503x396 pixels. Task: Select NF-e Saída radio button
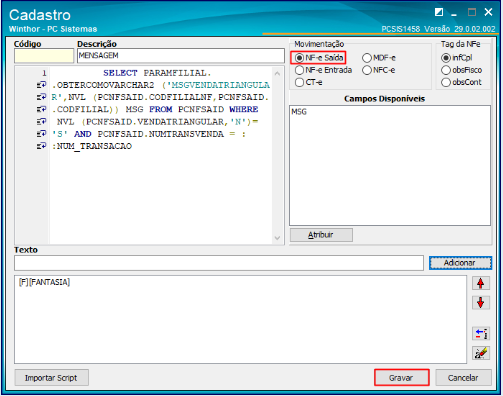(319, 58)
